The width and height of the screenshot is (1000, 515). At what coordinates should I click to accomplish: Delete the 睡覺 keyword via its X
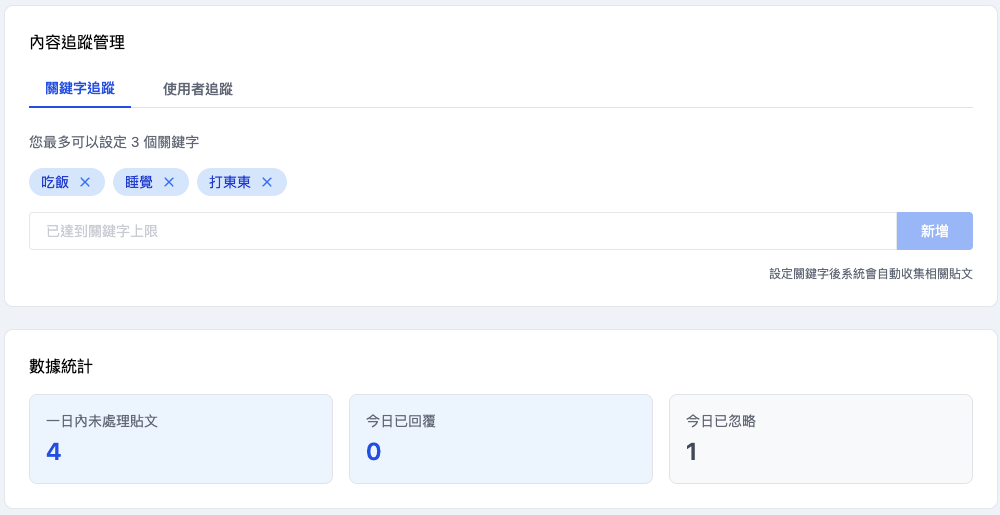(169, 182)
